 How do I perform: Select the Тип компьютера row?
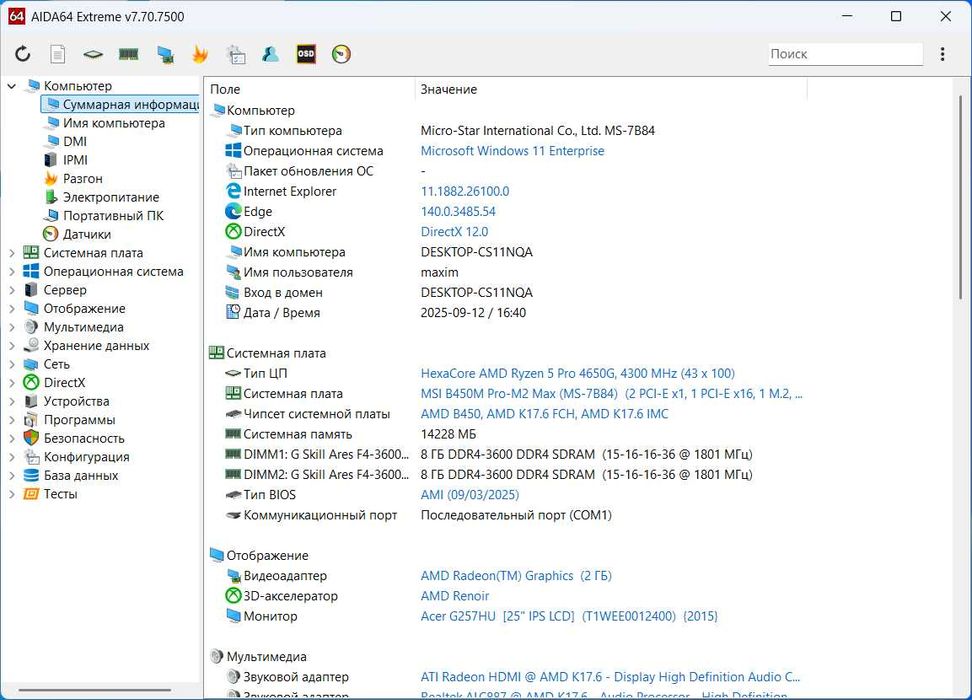click(x=508, y=131)
